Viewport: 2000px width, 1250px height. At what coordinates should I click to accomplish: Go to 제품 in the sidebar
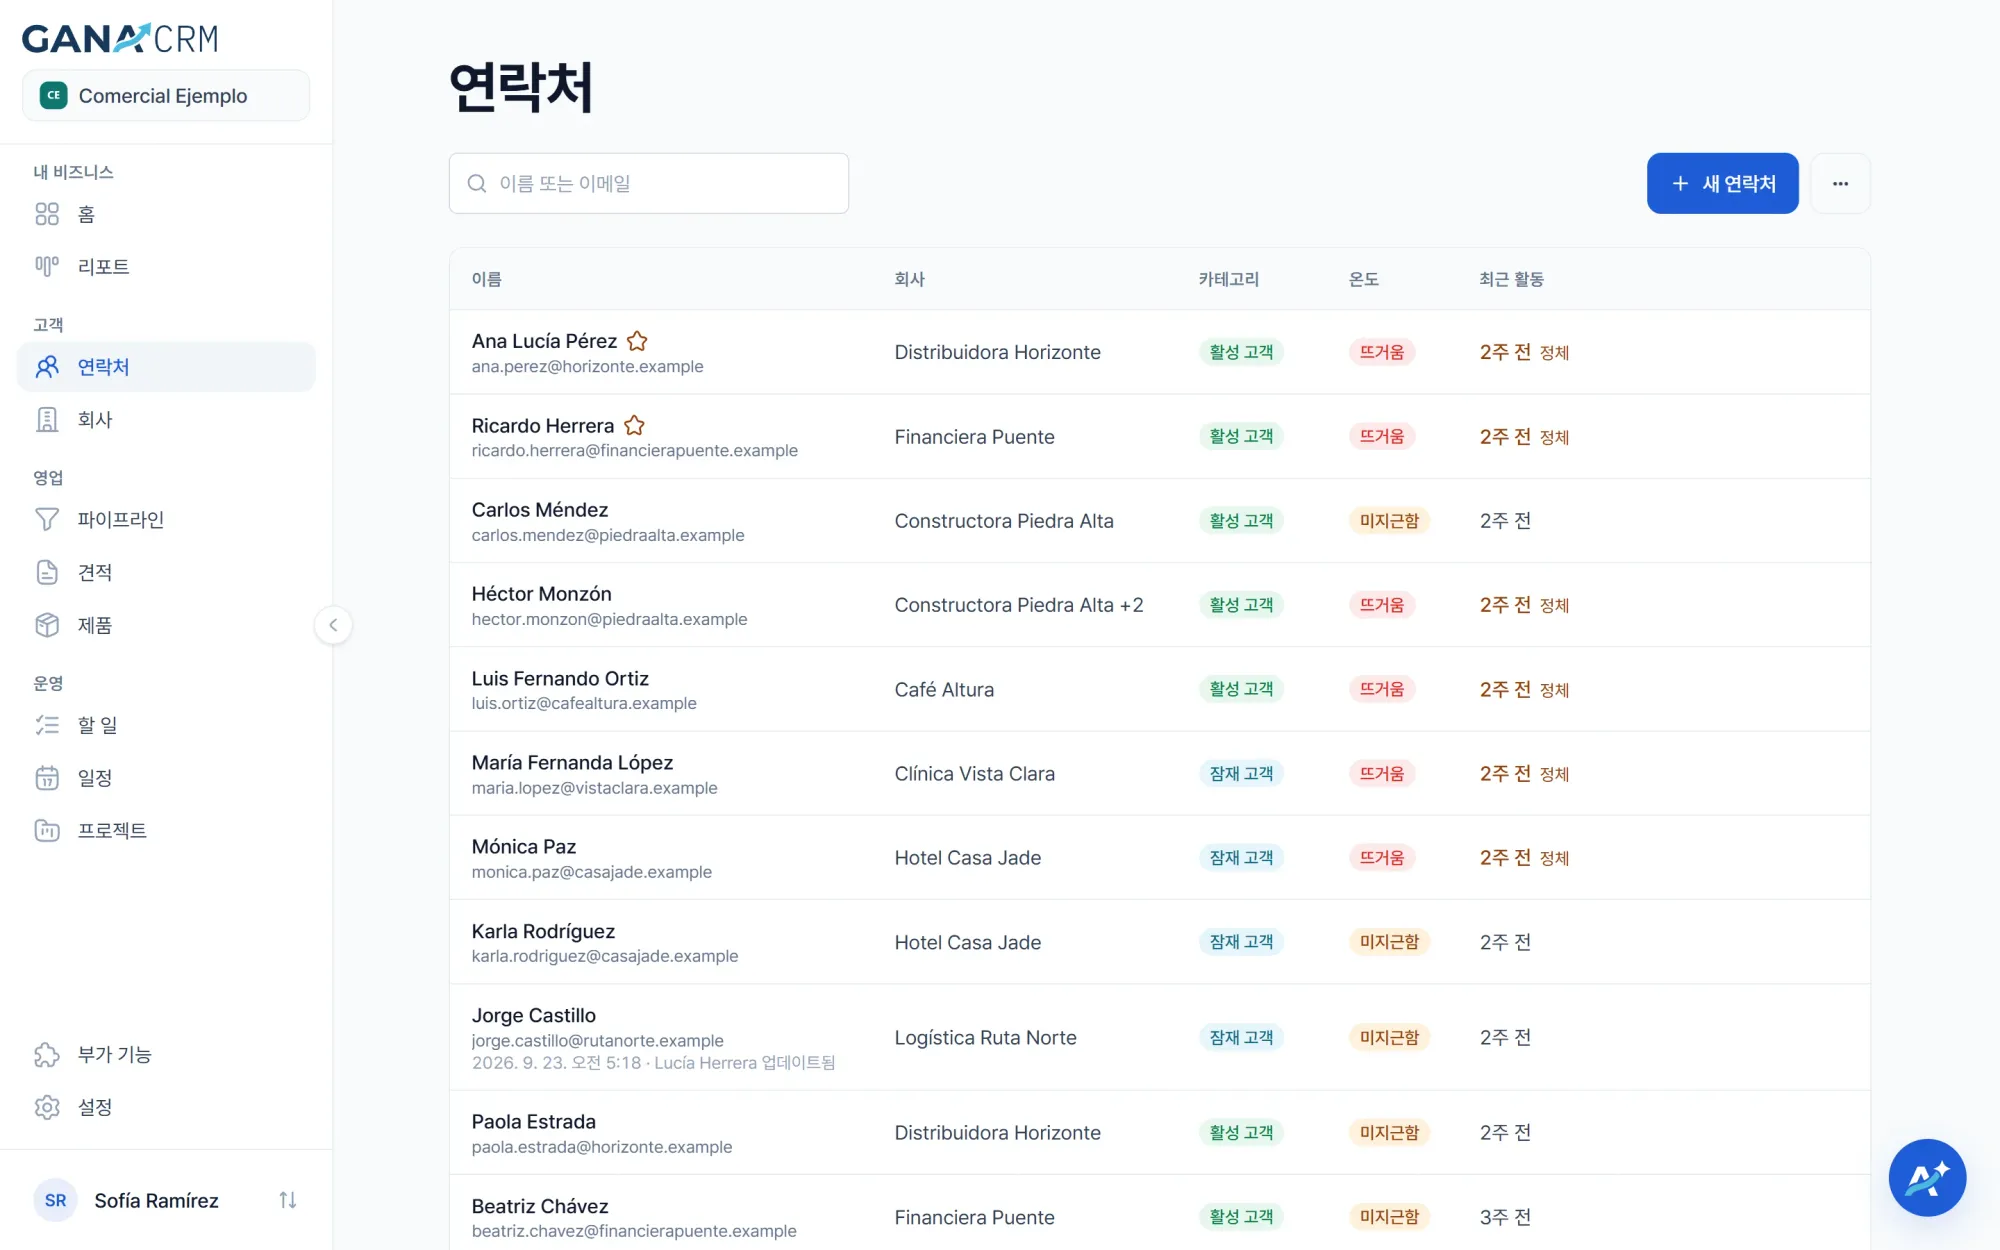(166, 625)
